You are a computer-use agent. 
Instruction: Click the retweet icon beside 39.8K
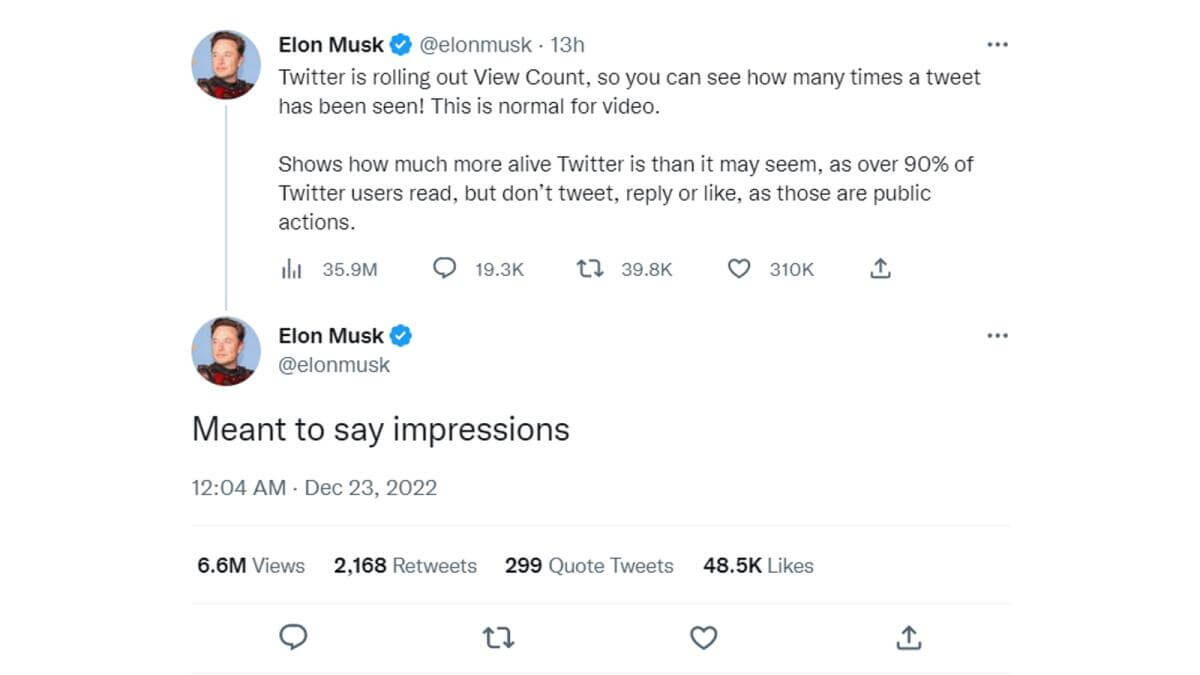coord(590,269)
